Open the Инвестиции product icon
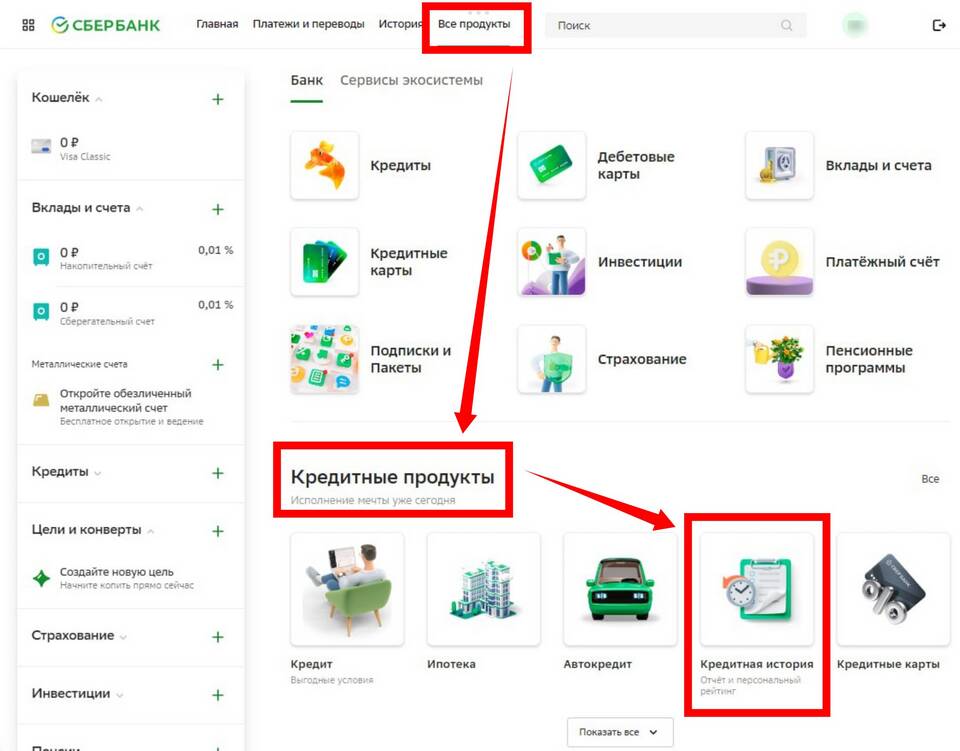 pyautogui.click(x=551, y=262)
